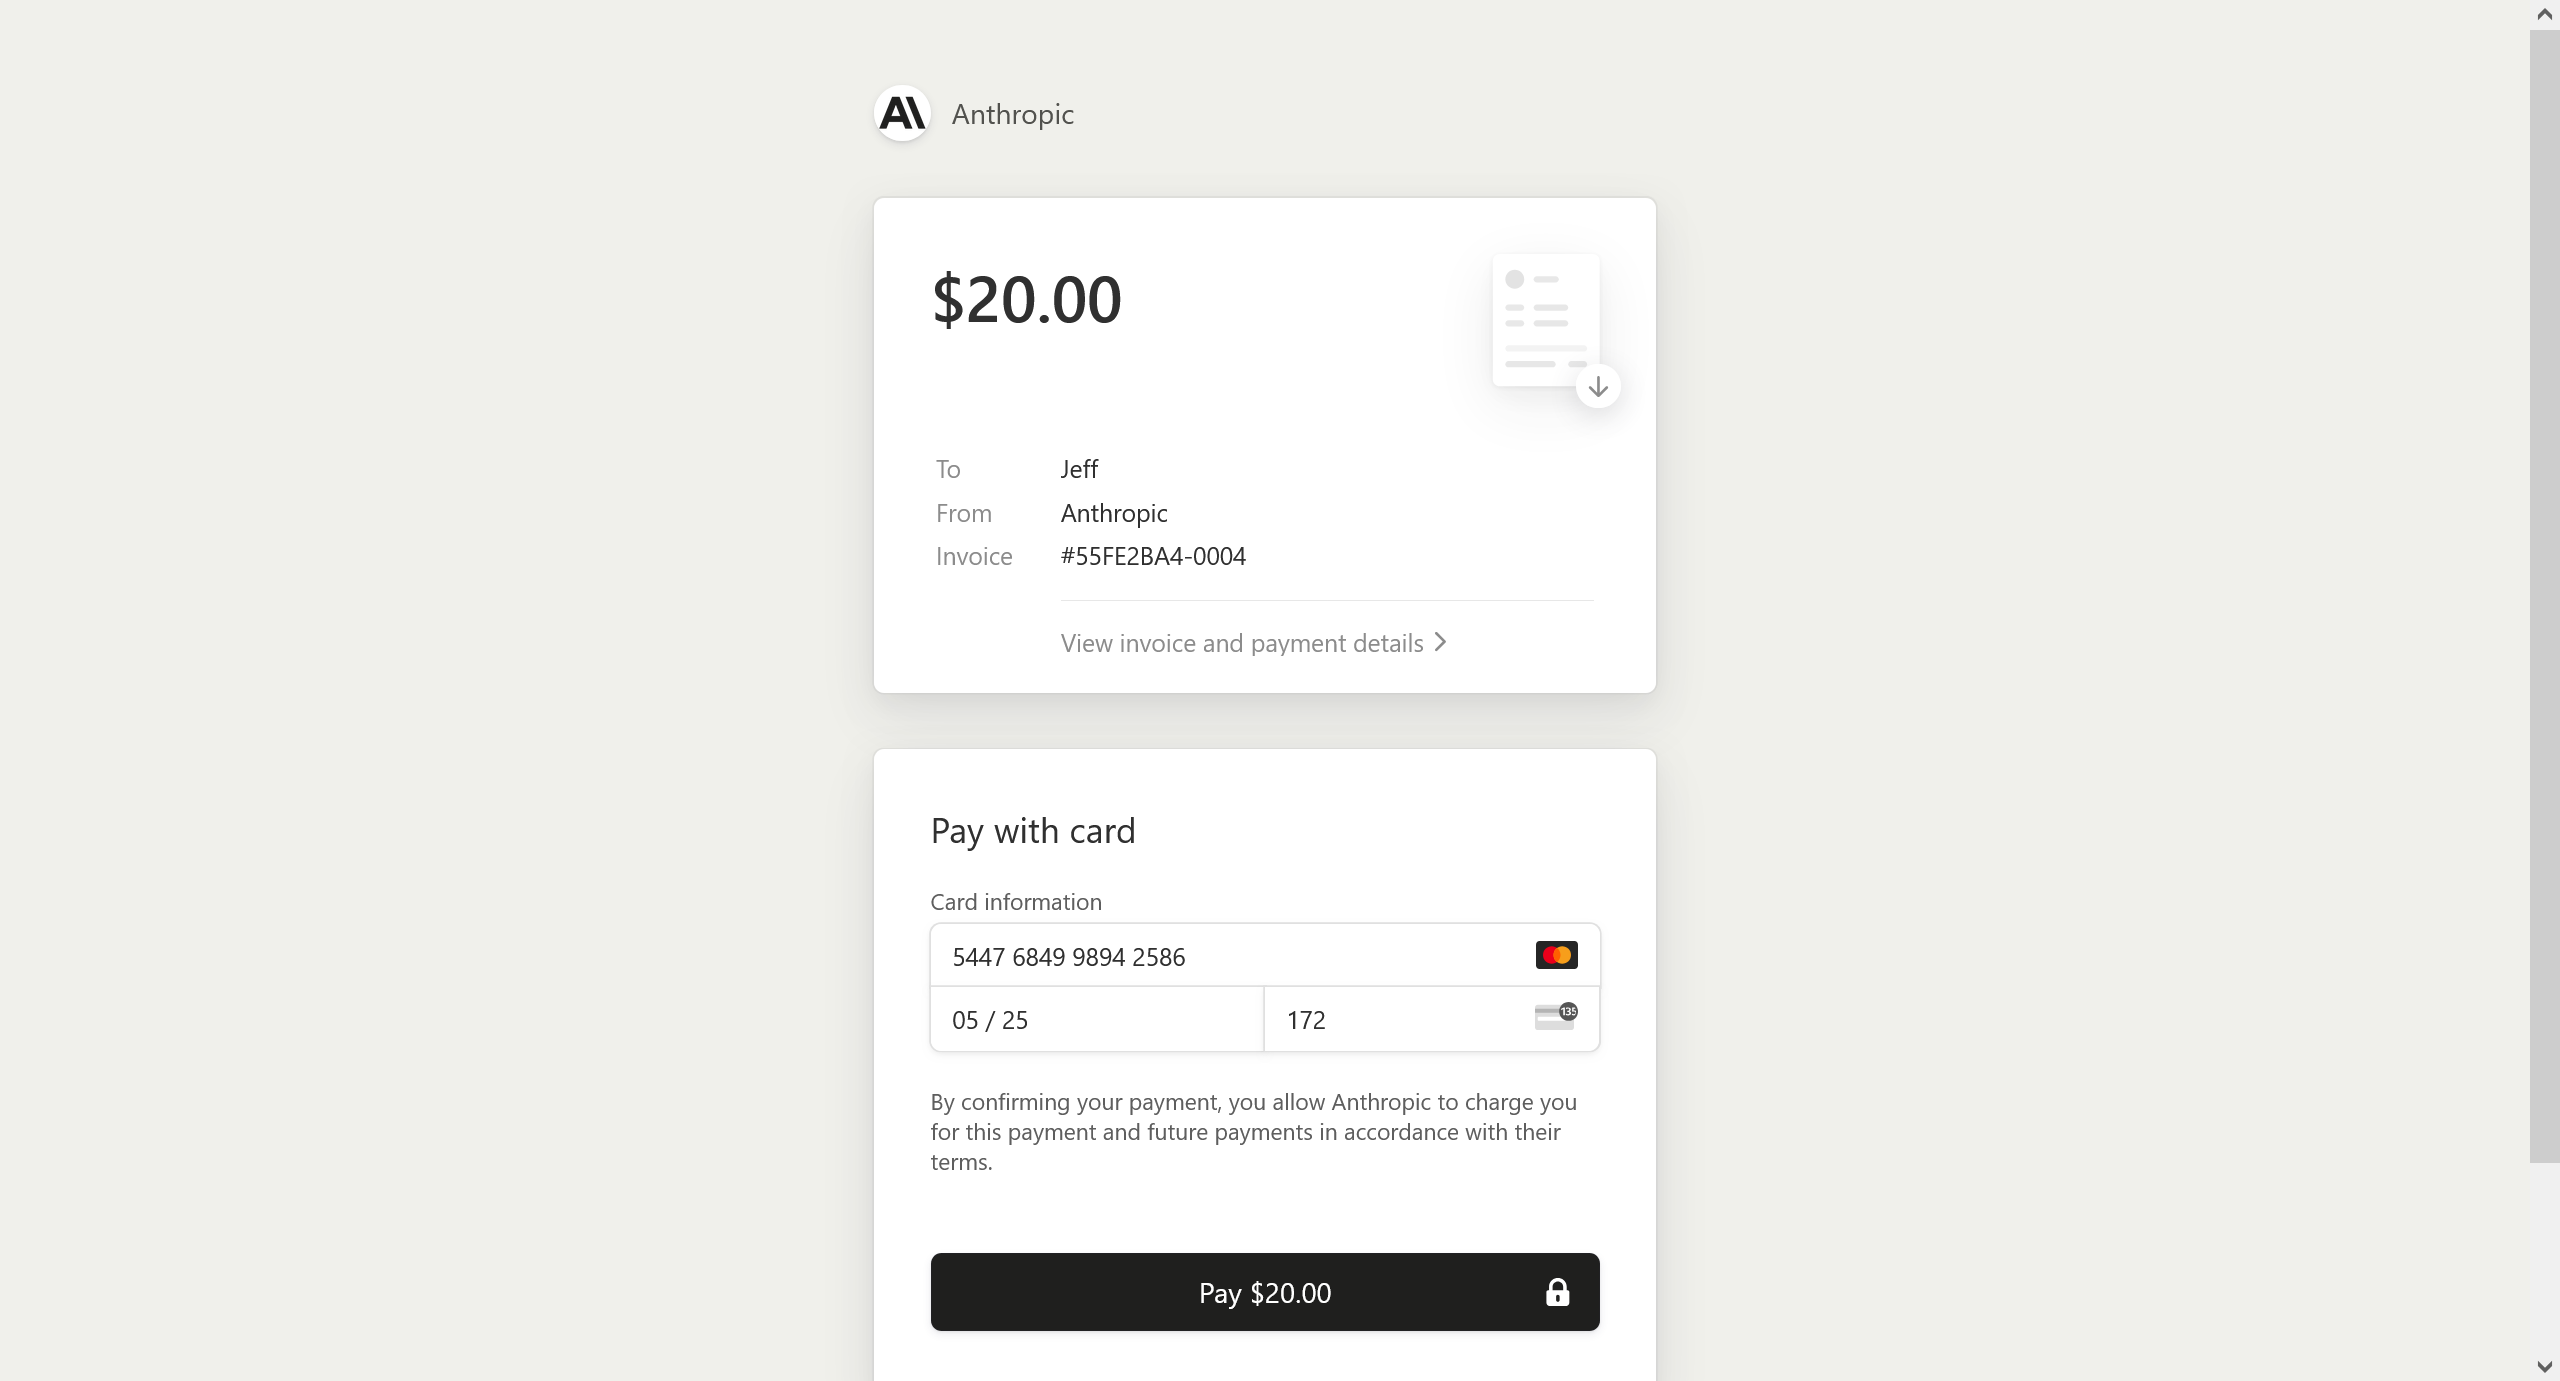This screenshot has height=1381, width=2560.
Task: Click the Mastercard brand icon
Action: 1556,955
